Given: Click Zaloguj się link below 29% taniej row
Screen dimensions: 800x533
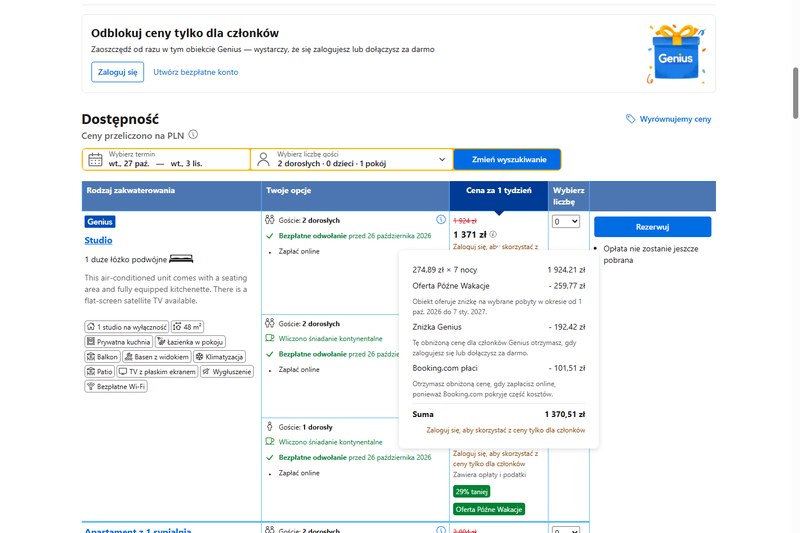Looking at the screenshot, I should pos(495,459).
